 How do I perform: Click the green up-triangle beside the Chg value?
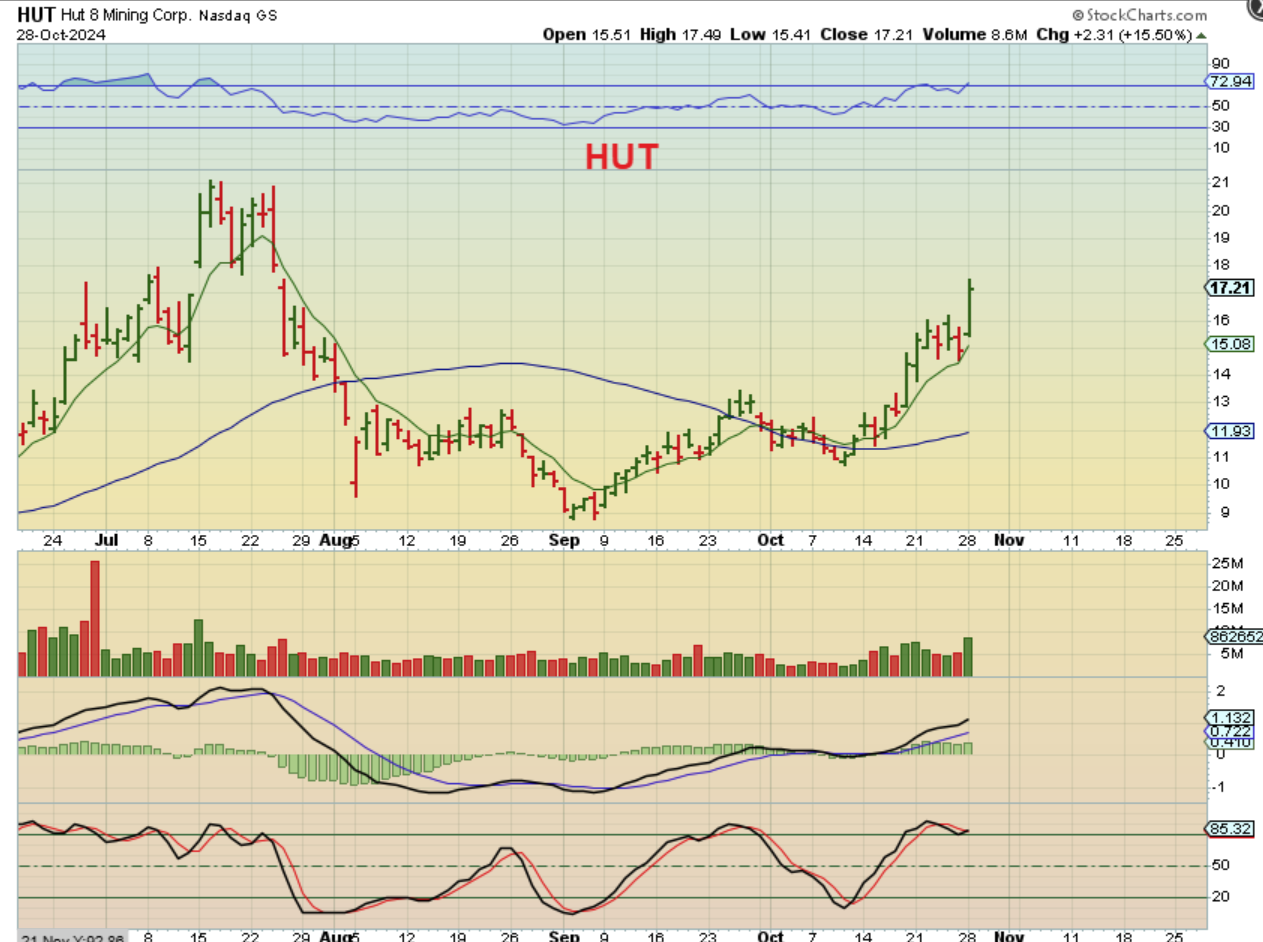click(x=1201, y=35)
